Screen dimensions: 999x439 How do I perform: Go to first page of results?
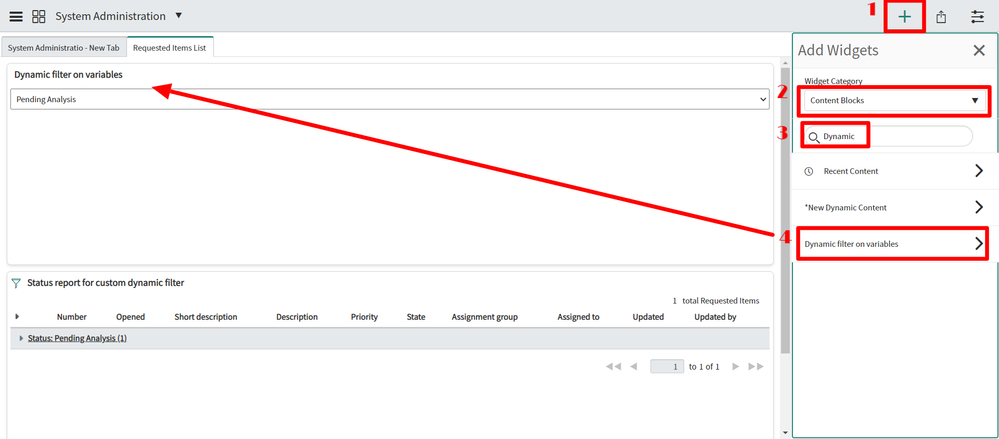[614, 366]
